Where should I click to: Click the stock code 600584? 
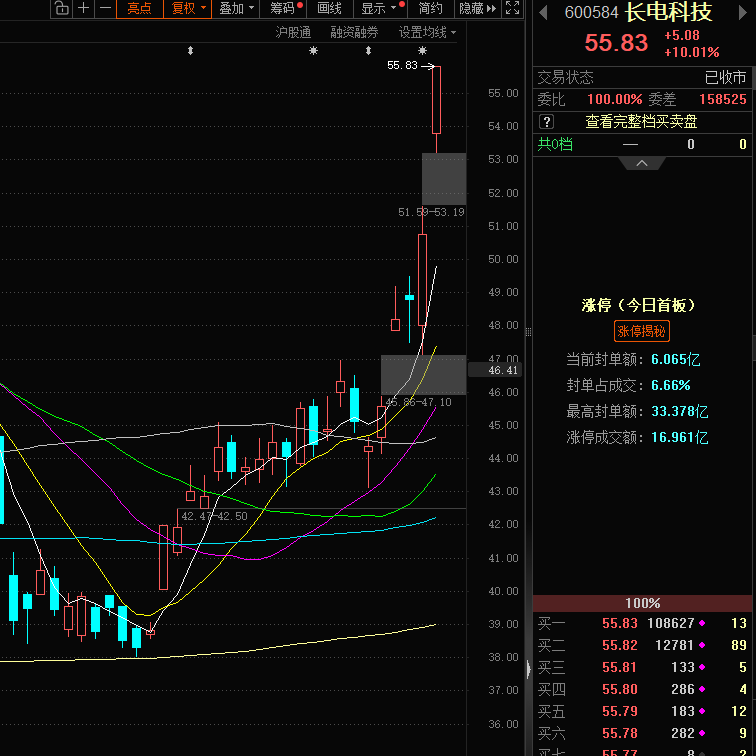(592, 13)
